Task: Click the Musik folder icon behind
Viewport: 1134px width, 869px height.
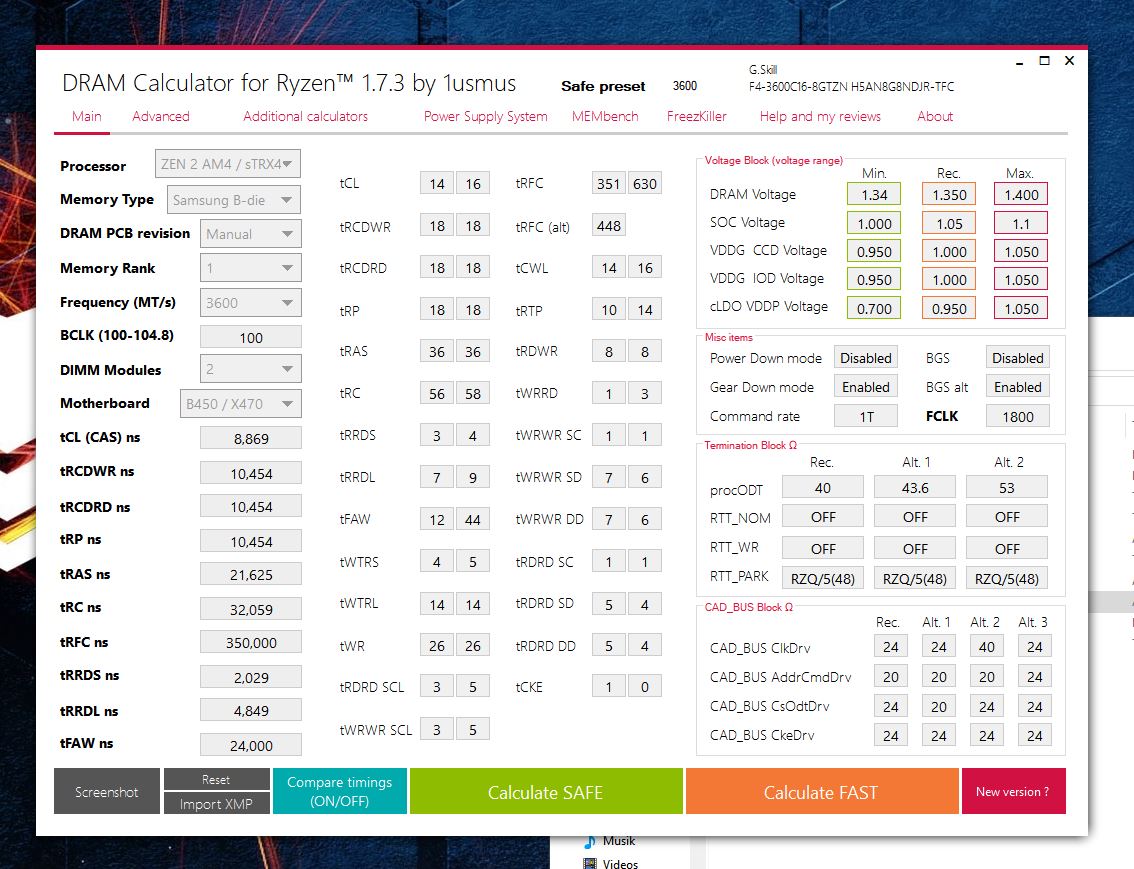Action: 590,841
